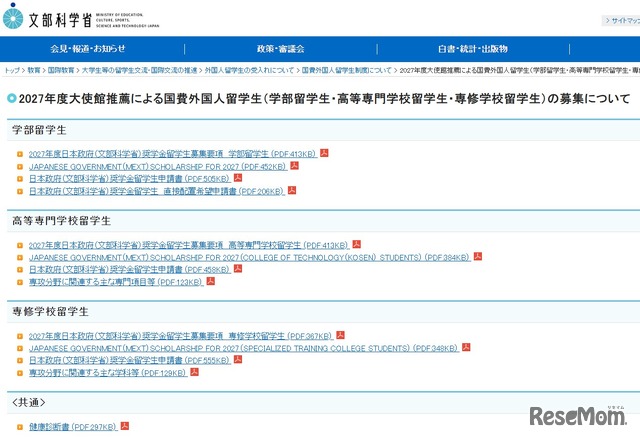This screenshot has width=640, height=439.
Task: Click PDF icon beside 健康診断書
Action: click(125, 426)
